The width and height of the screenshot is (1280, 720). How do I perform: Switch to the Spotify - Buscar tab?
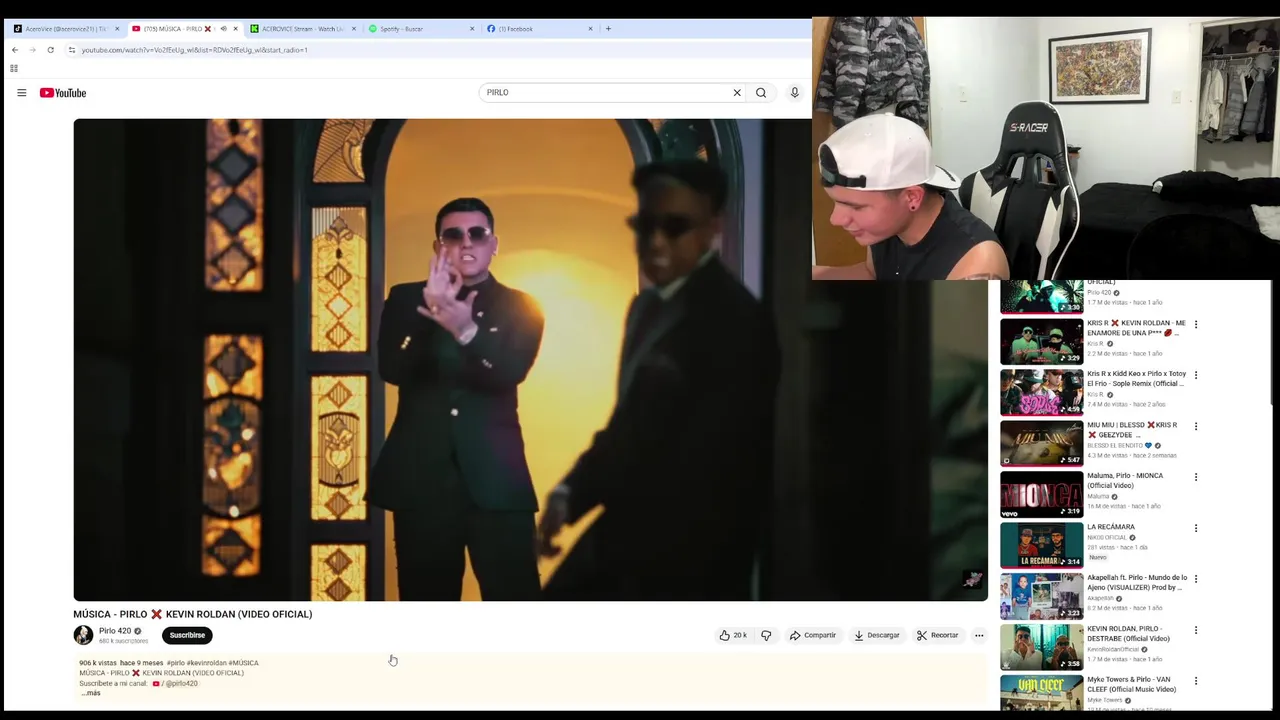pos(420,29)
